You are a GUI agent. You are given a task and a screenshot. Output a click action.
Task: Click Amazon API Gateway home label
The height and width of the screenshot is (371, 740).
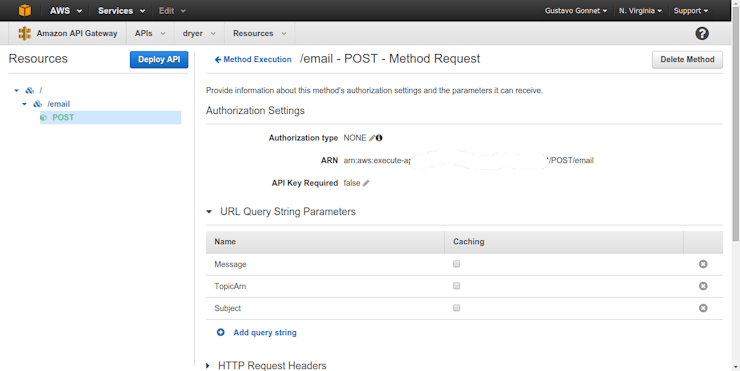77,34
